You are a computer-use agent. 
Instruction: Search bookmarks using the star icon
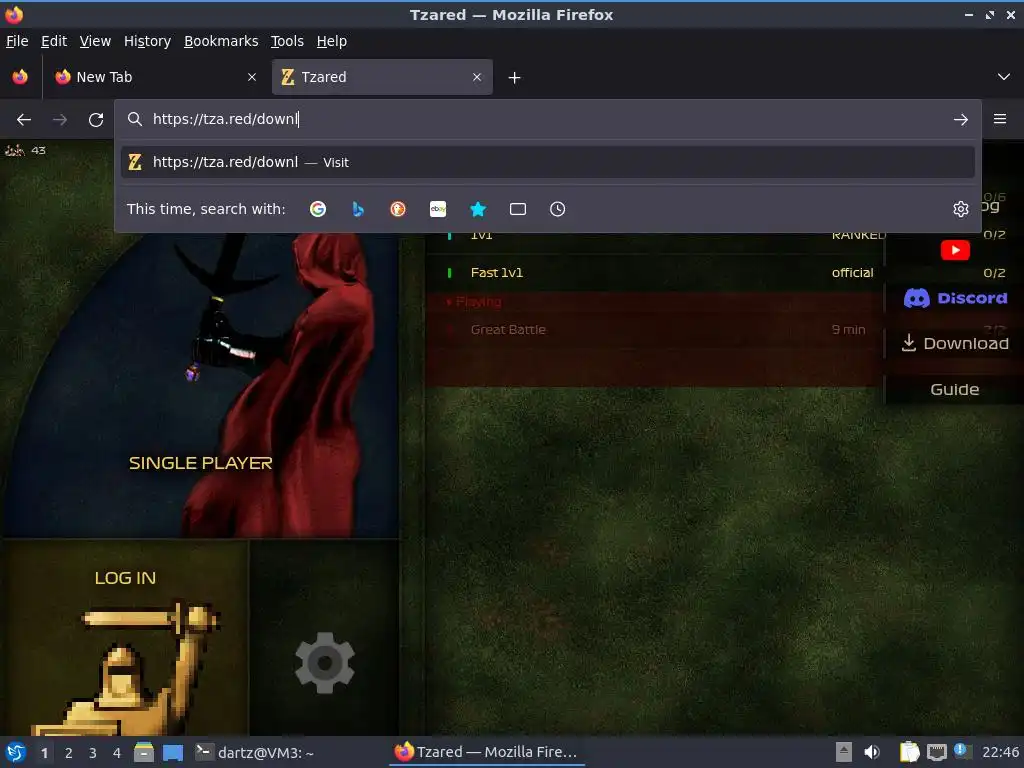point(478,209)
